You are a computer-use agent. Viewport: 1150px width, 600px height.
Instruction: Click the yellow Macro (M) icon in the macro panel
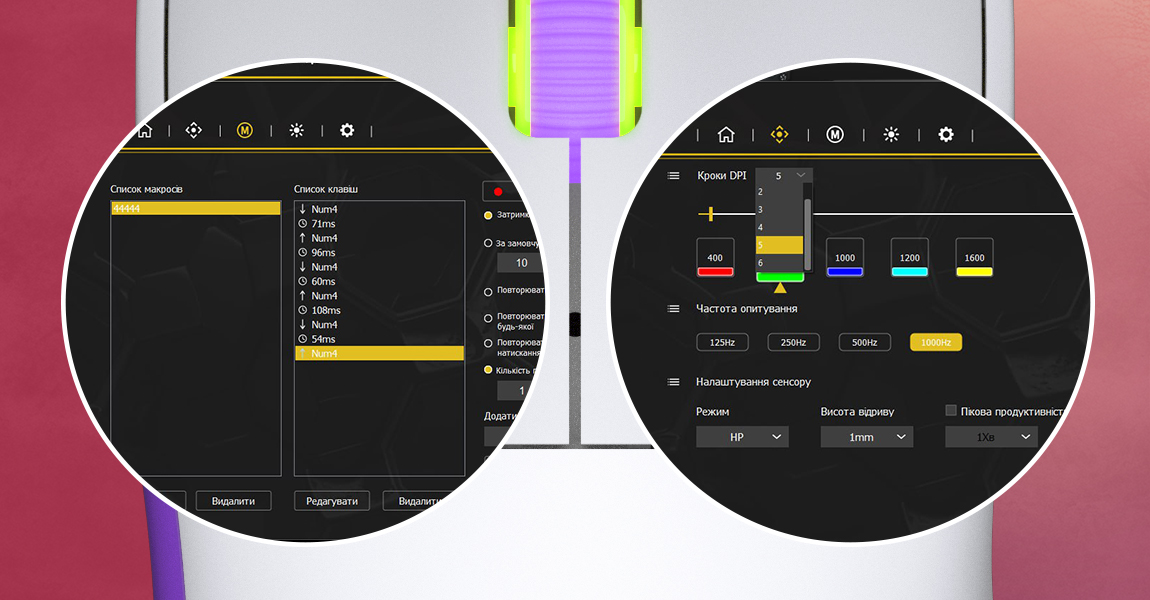[x=245, y=131]
